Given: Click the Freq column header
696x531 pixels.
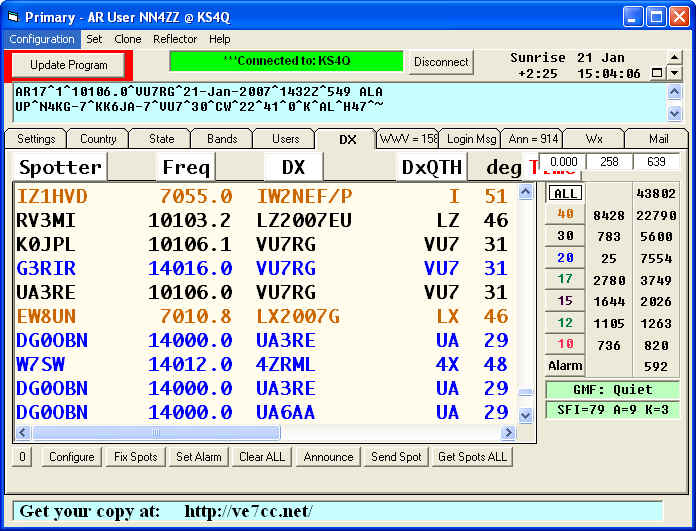Looking at the screenshot, I should click(x=186, y=167).
